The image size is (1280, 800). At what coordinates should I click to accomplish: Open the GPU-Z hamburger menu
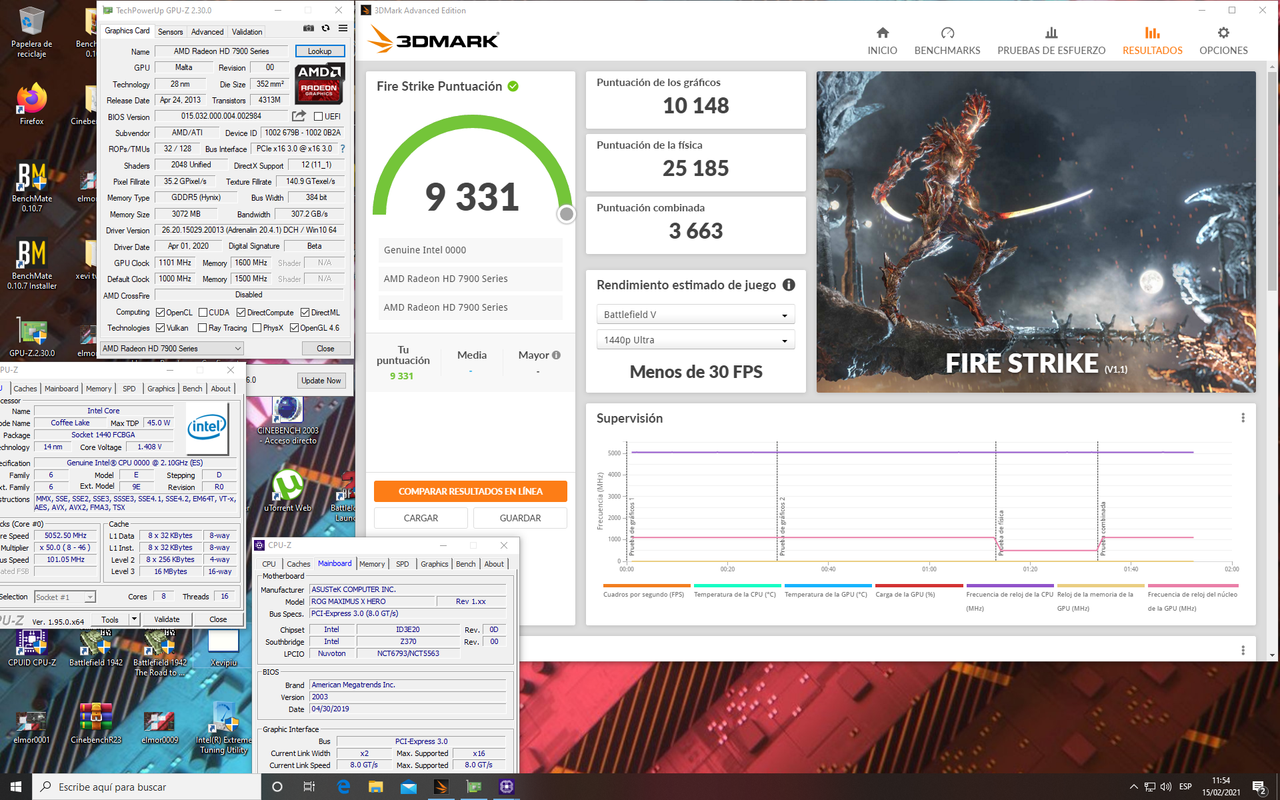343,28
